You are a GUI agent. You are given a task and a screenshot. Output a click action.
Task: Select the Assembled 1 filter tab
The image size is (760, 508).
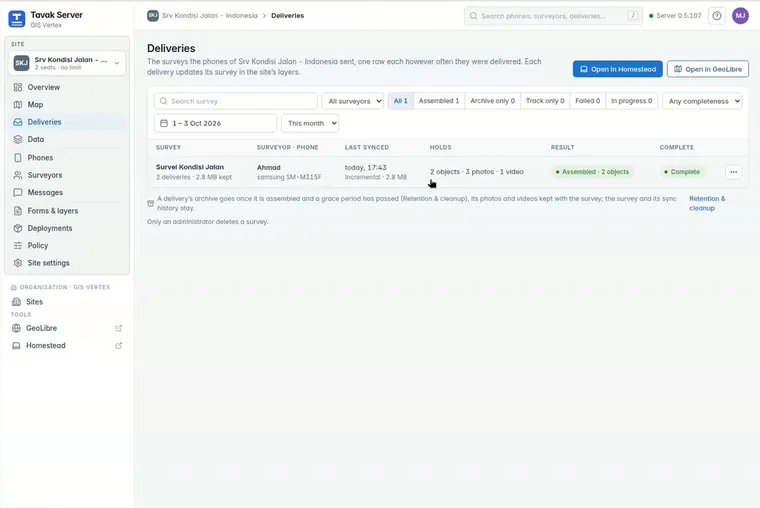coord(439,101)
